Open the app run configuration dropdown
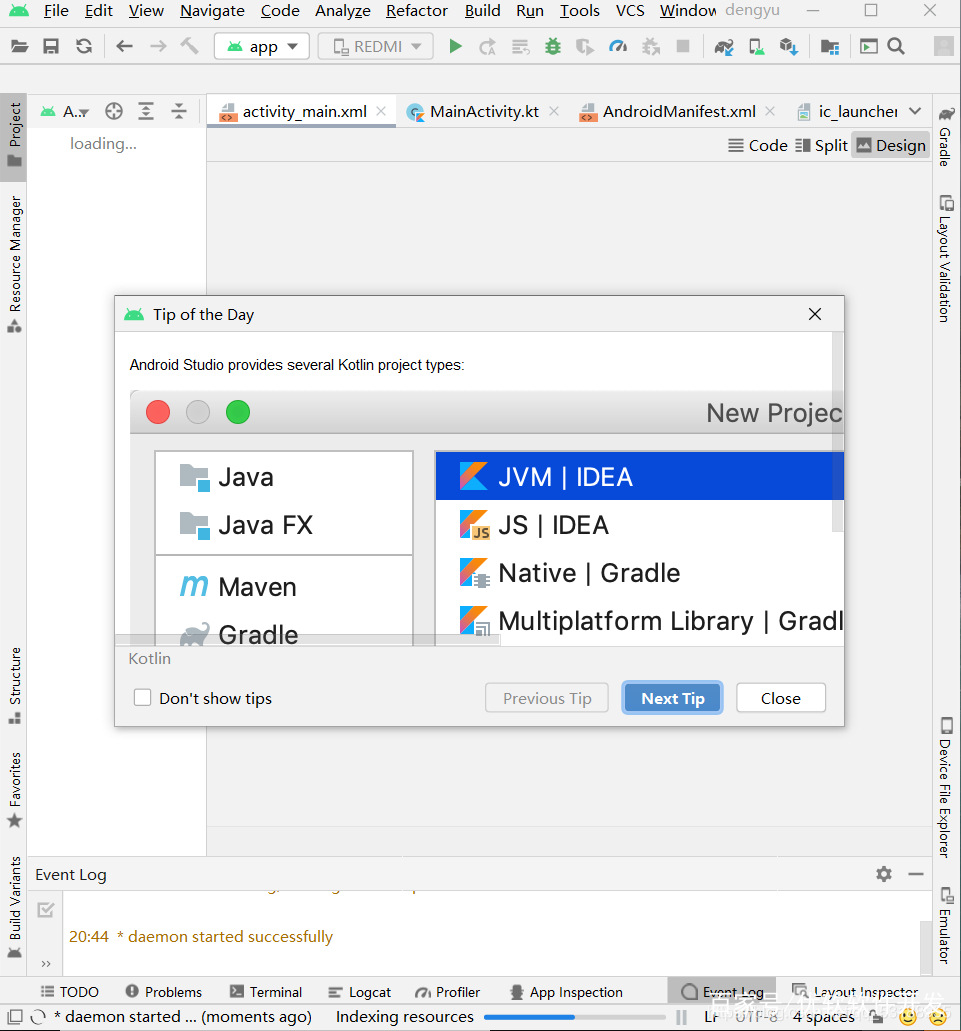961x1031 pixels. [262, 47]
